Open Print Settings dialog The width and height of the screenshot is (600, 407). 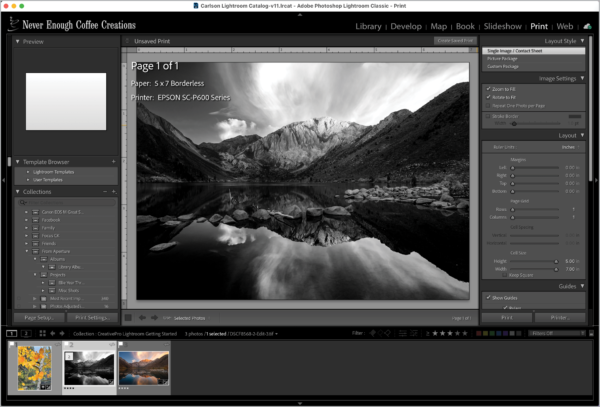92,317
